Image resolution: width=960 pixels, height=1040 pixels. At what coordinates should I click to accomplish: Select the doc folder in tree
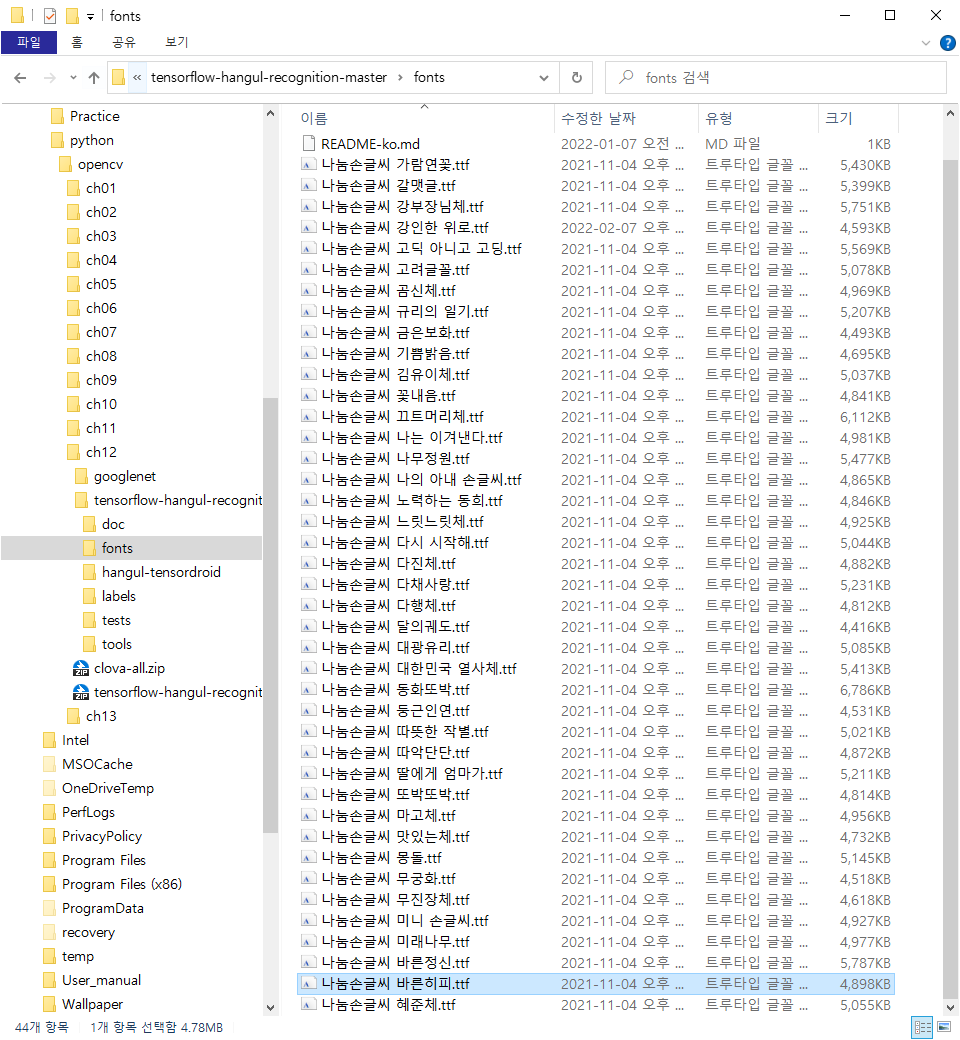tap(113, 524)
